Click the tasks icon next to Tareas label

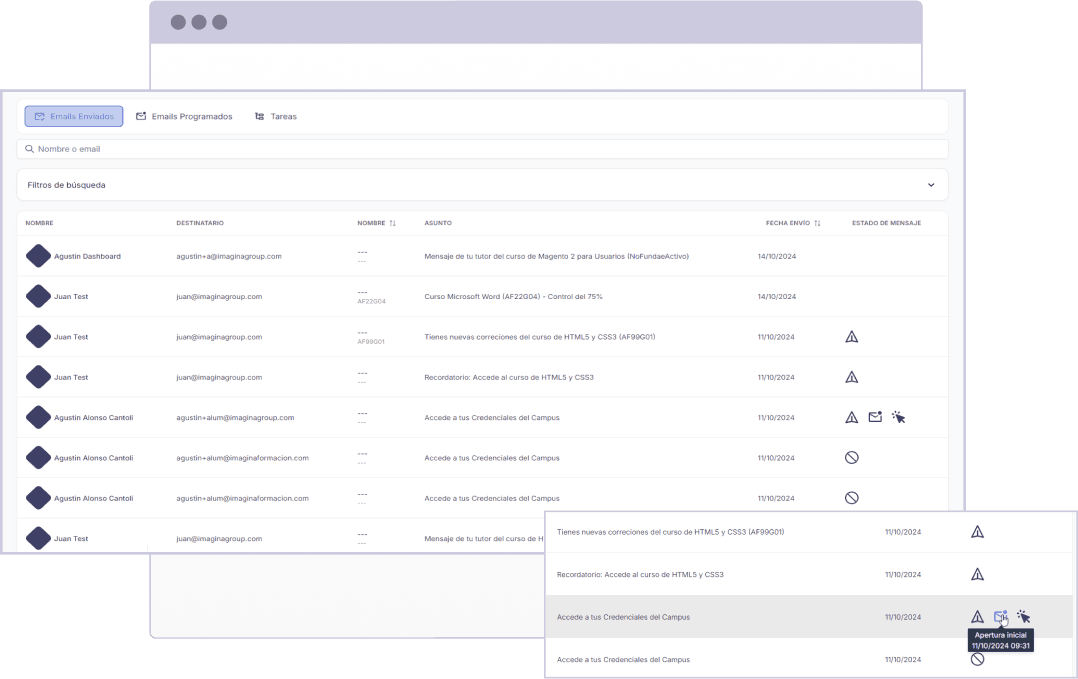260,116
